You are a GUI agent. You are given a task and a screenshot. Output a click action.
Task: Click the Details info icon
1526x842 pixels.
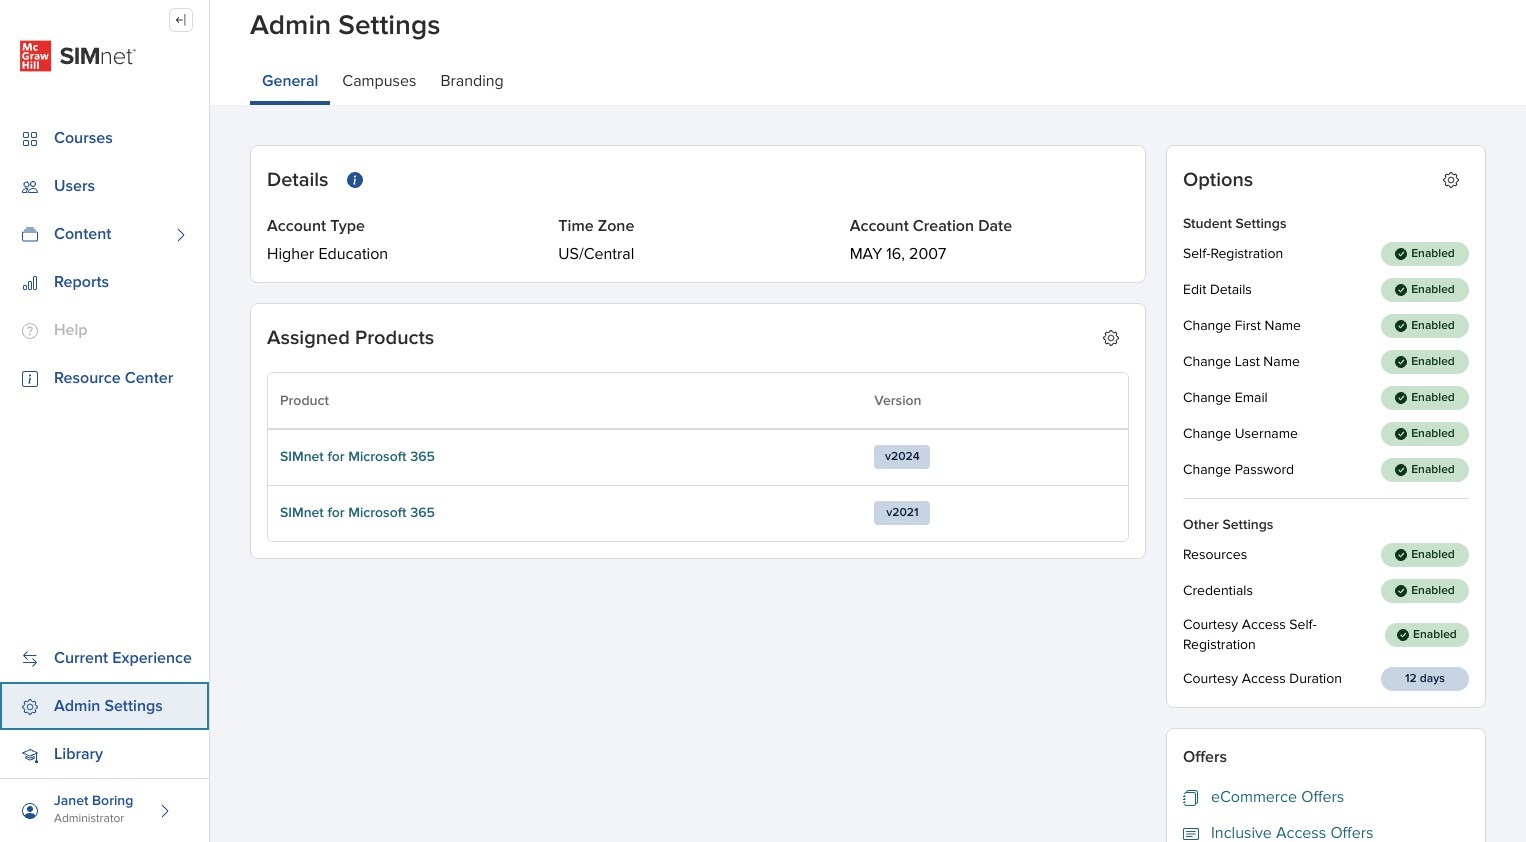click(355, 180)
